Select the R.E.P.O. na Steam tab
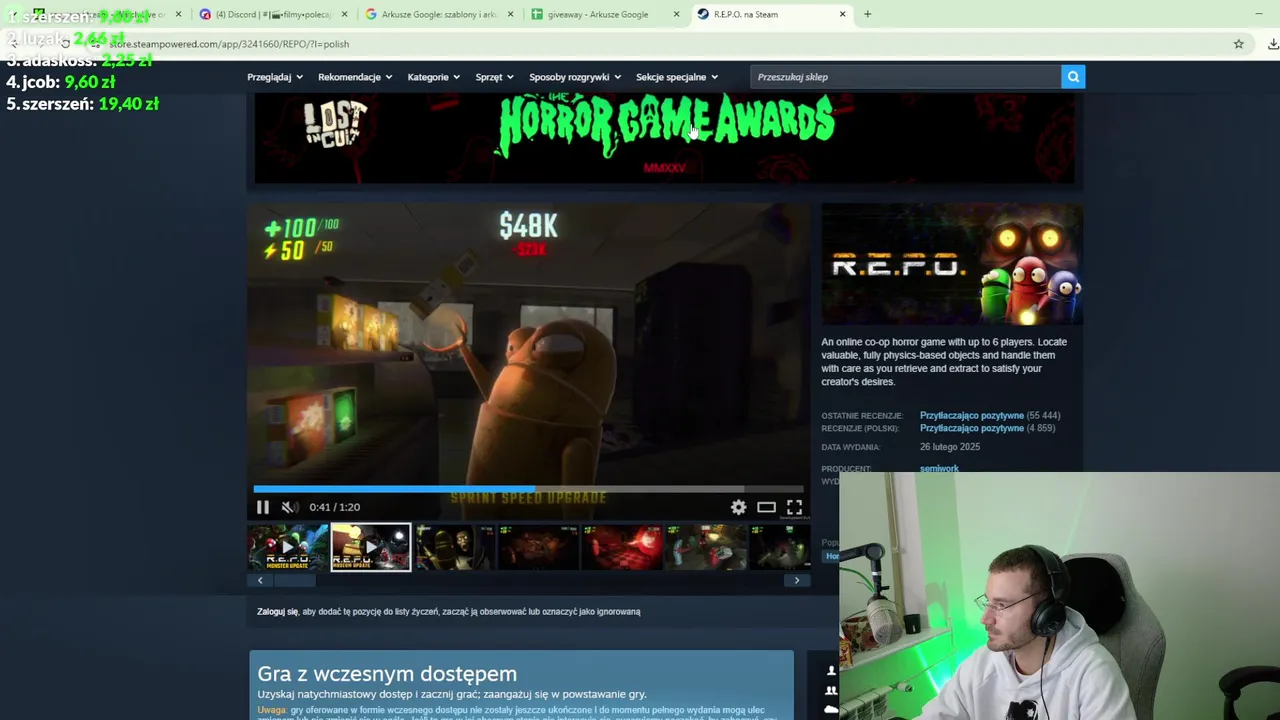 pyautogui.click(x=770, y=14)
